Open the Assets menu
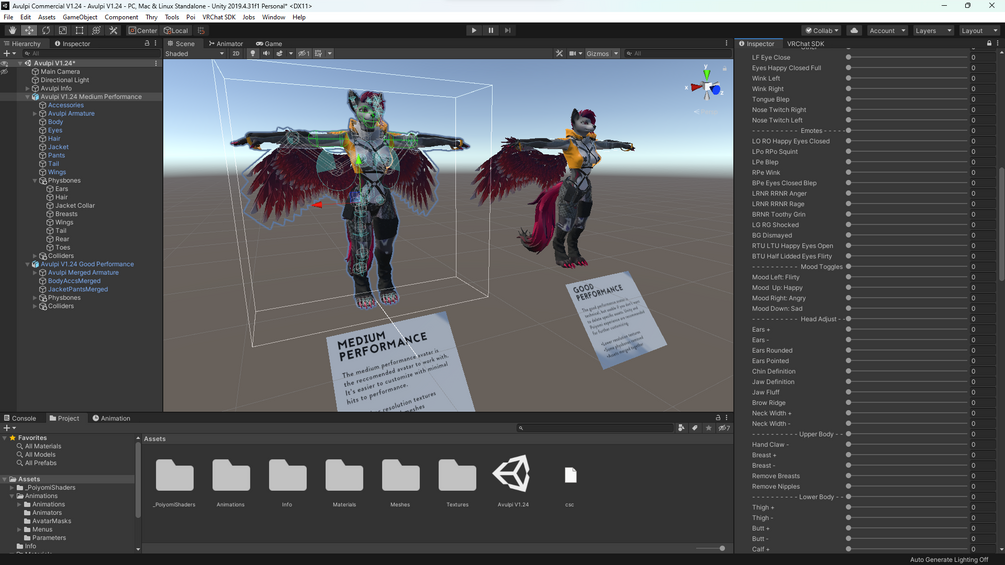Image resolution: width=1005 pixels, height=565 pixels. [46, 17]
